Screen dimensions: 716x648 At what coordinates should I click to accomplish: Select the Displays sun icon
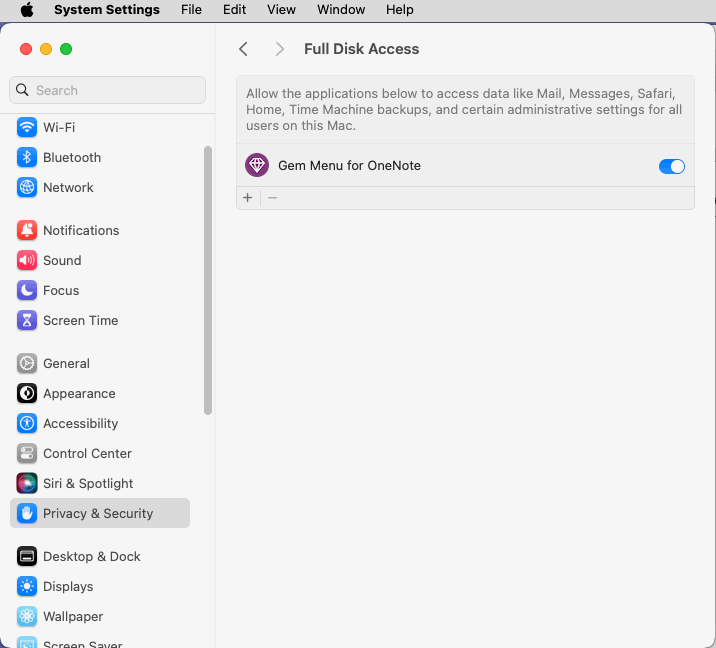27,586
